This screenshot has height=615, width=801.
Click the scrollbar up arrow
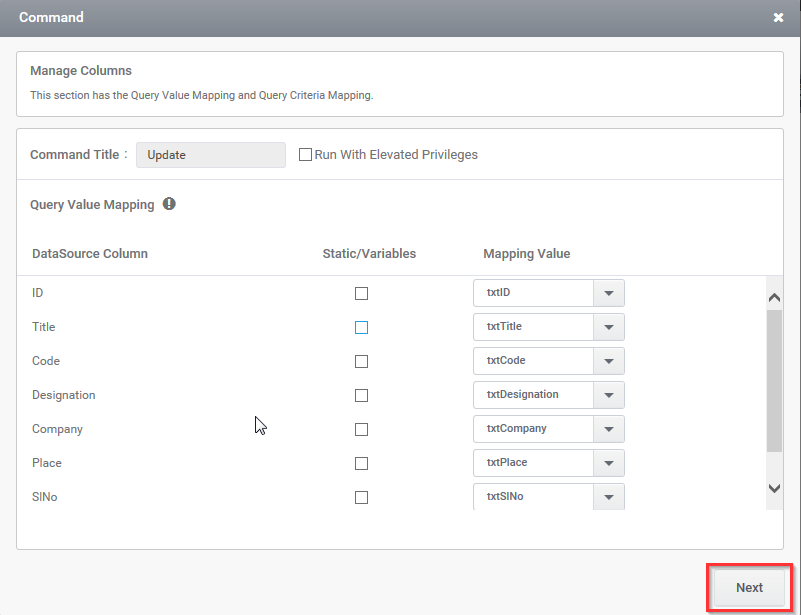(774, 297)
